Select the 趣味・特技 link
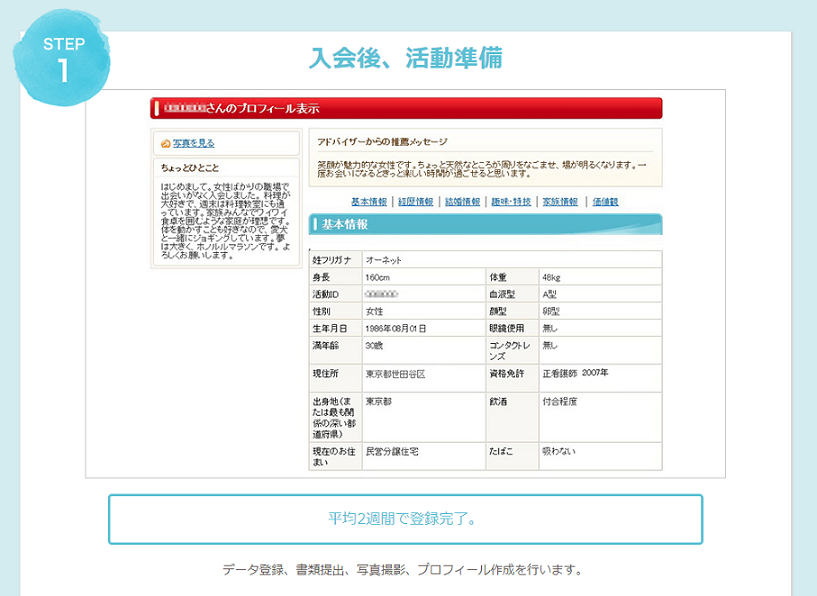817x596 pixels. (x=511, y=201)
